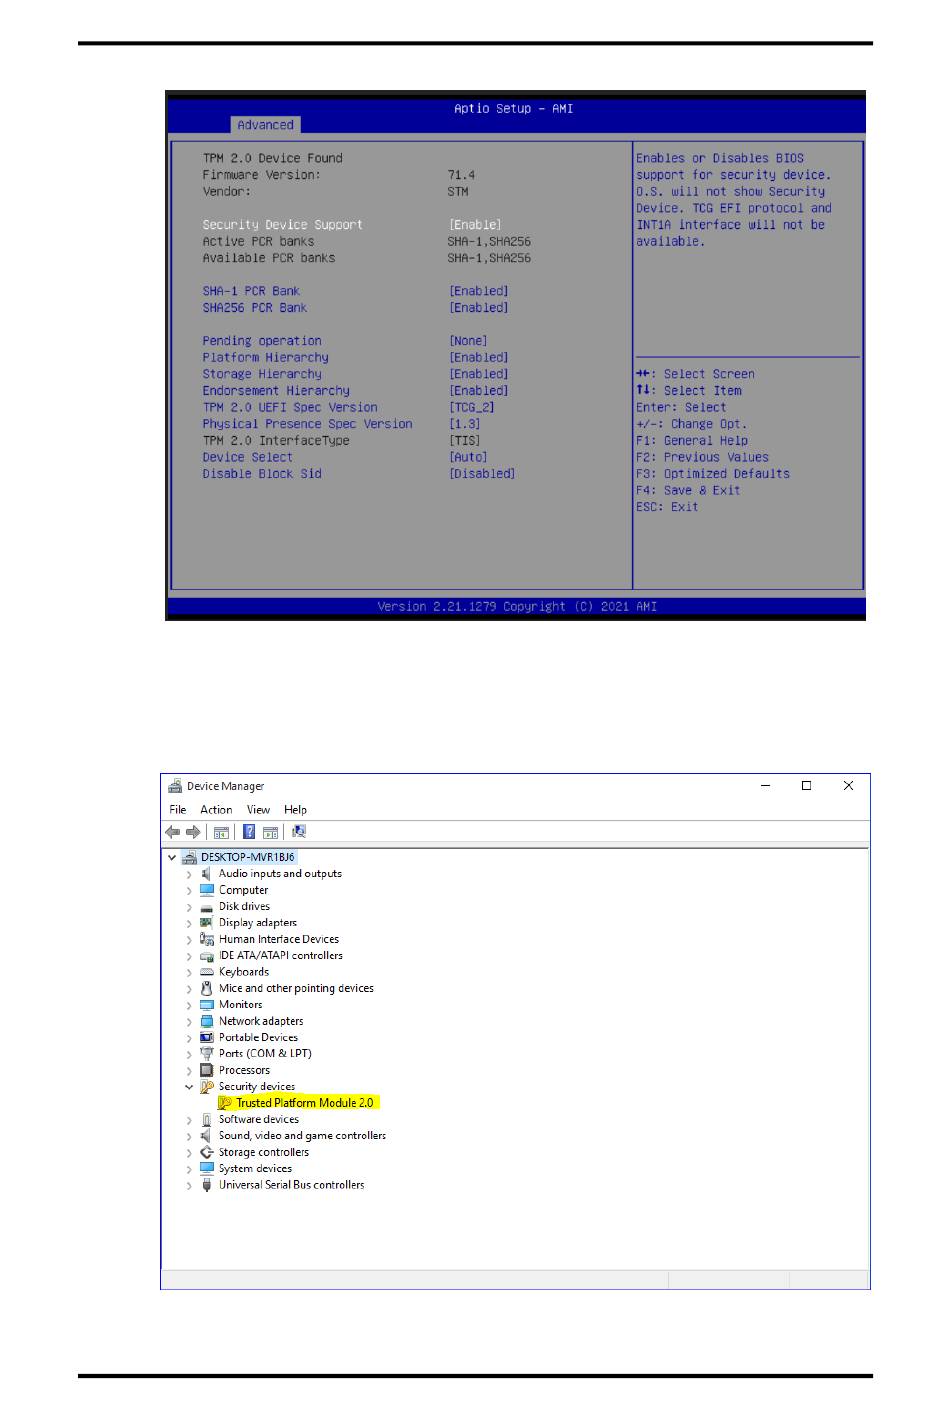Click the Scan for hardware changes icon

pos(299,832)
